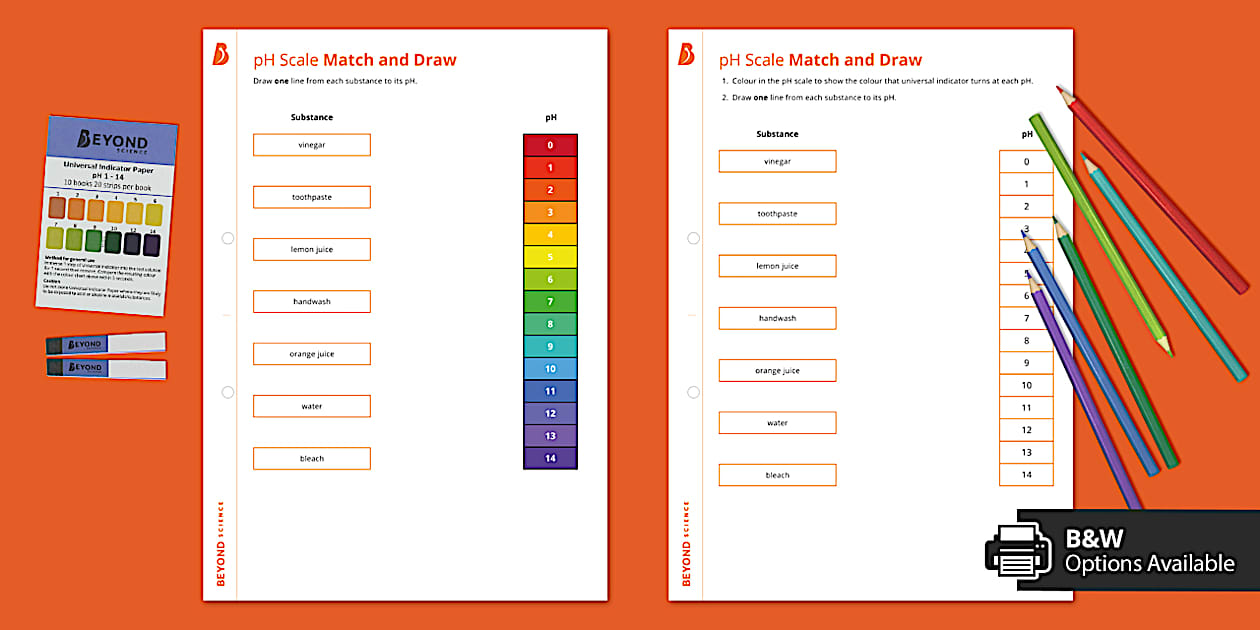The height and width of the screenshot is (630, 1260).
Task: Select the pH 7 green swatch on the scale
Action: [549, 300]
